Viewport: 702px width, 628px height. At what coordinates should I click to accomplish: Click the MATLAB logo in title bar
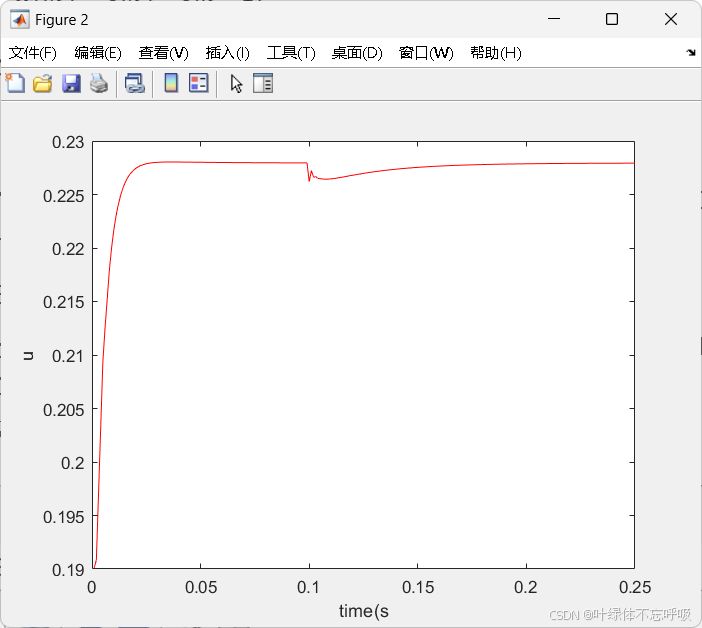click(20, 20)
